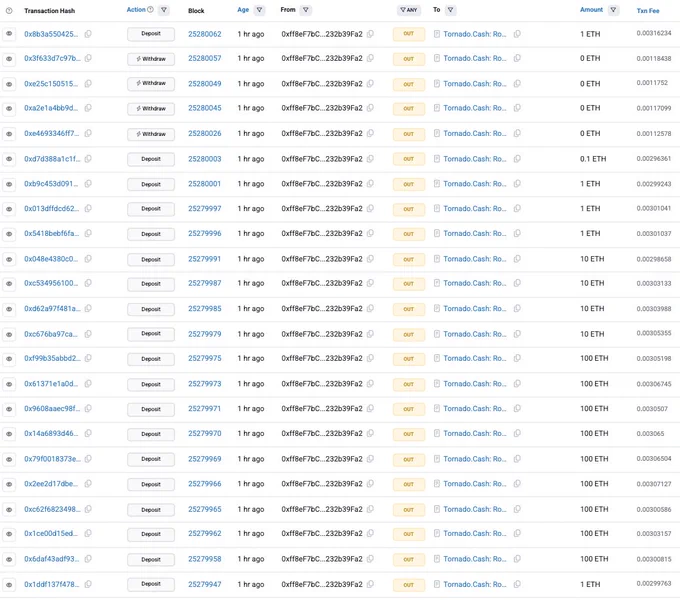The width and height of the screenshot is (680, 600).
Task: Copy Tornado.Cash address in block 25280049 row
Action: tap(517, 84)
